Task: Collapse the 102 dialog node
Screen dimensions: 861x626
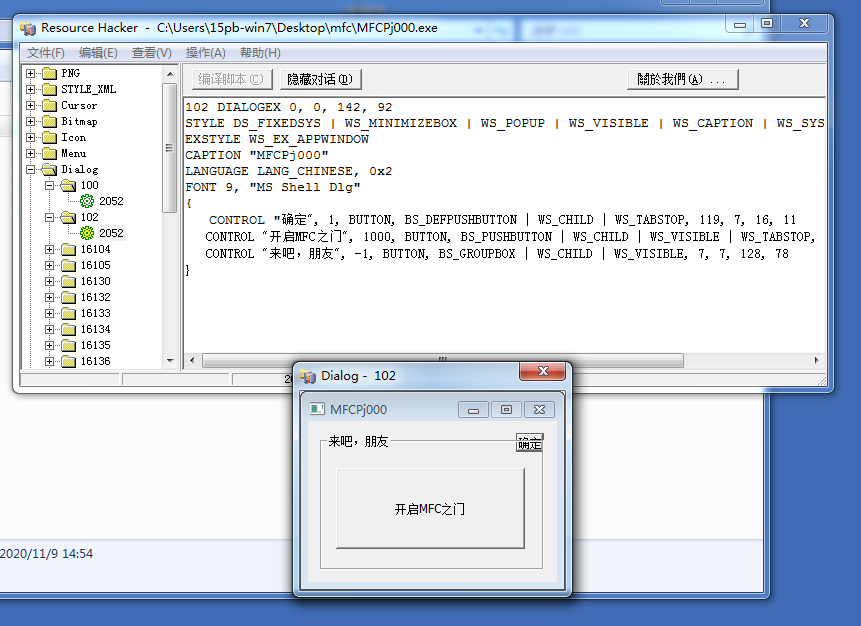Action: 49,217
